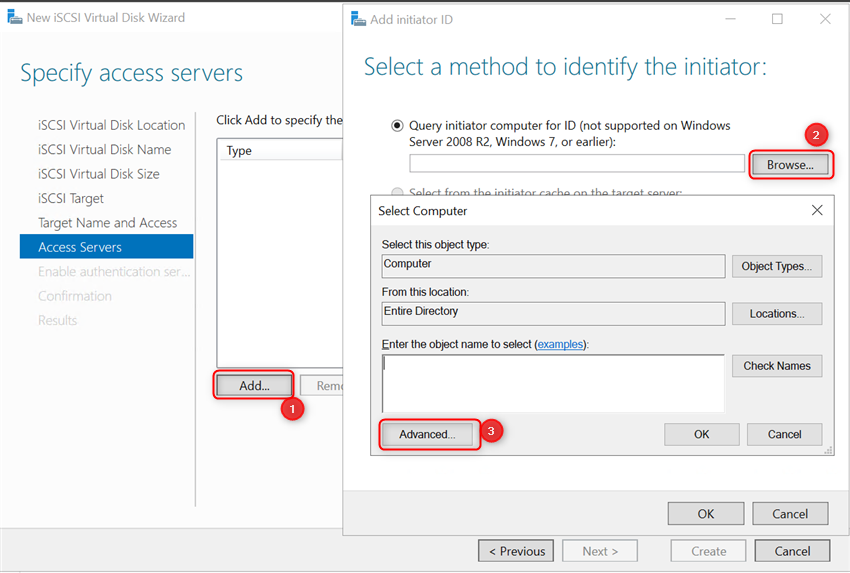Click the Next button in the wizard

[600, 551]
